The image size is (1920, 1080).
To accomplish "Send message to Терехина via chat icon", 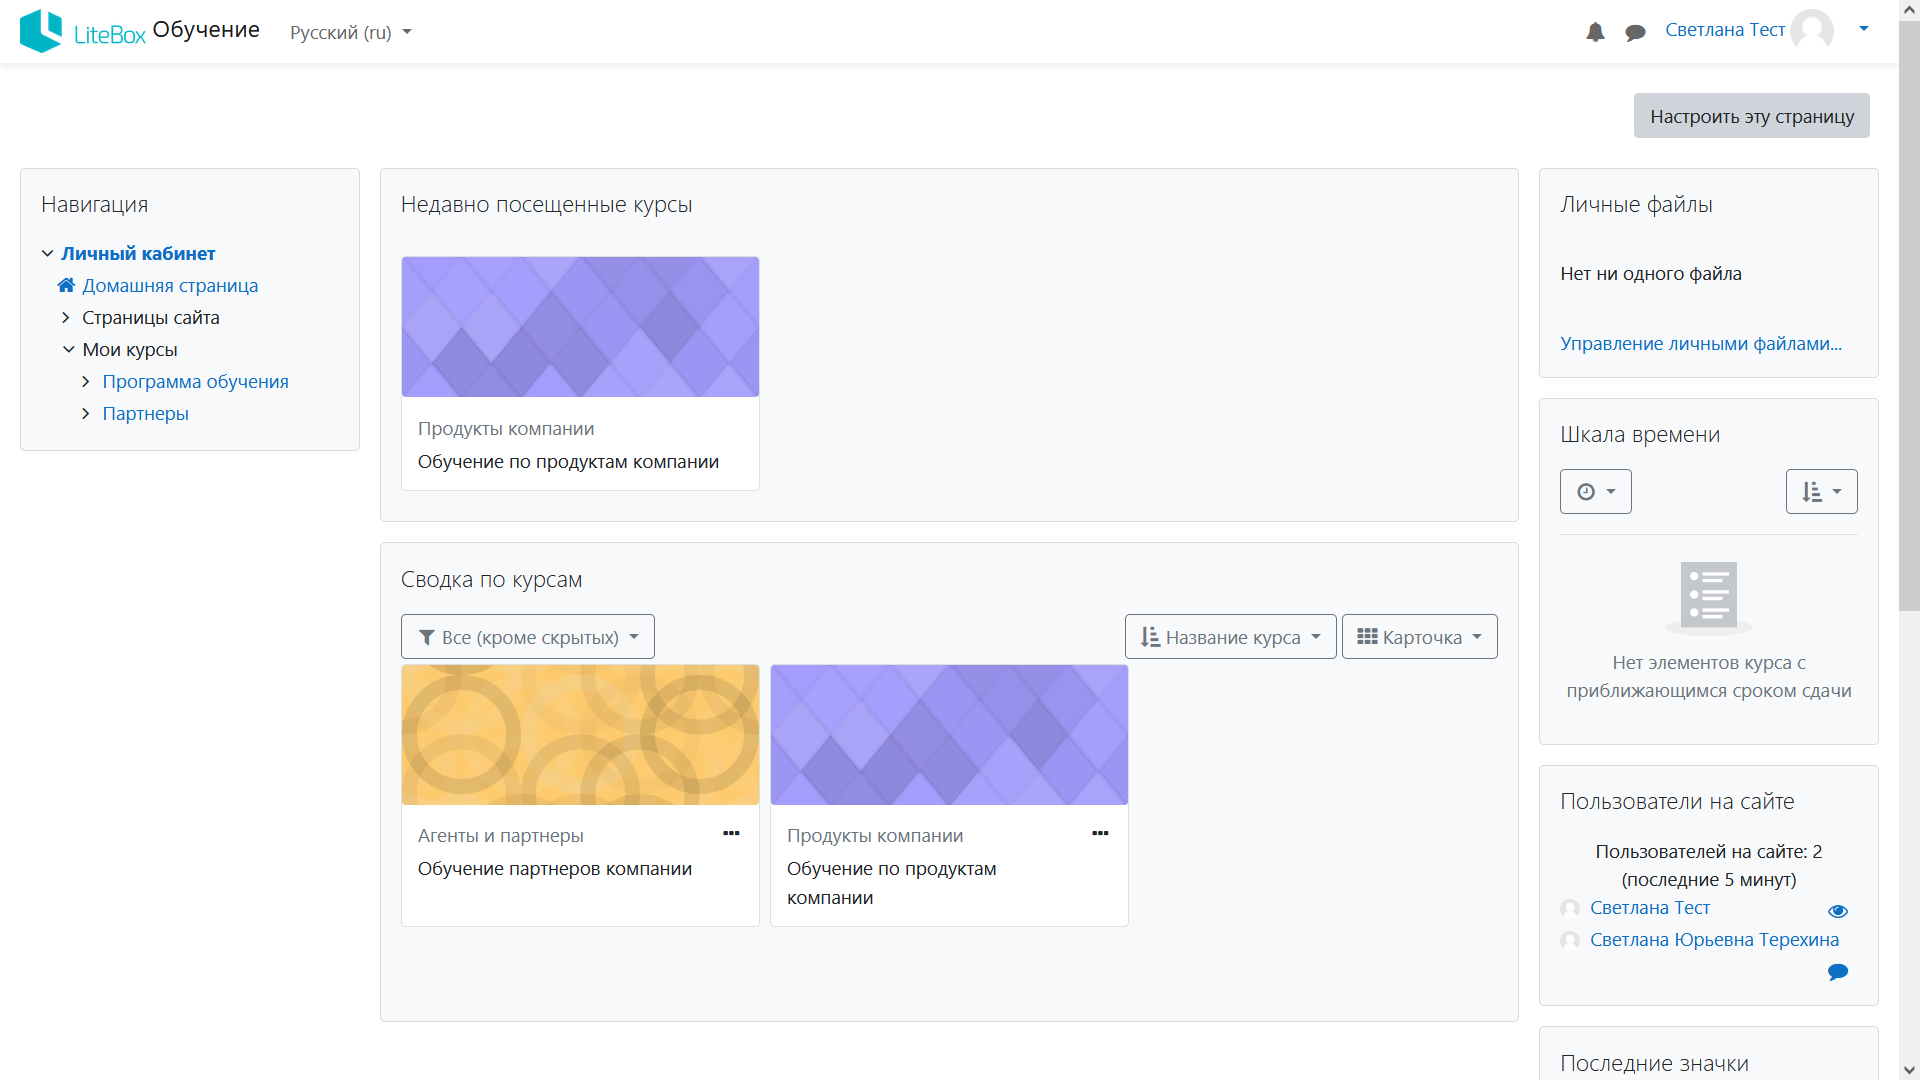I will (x=1838, y=972).
